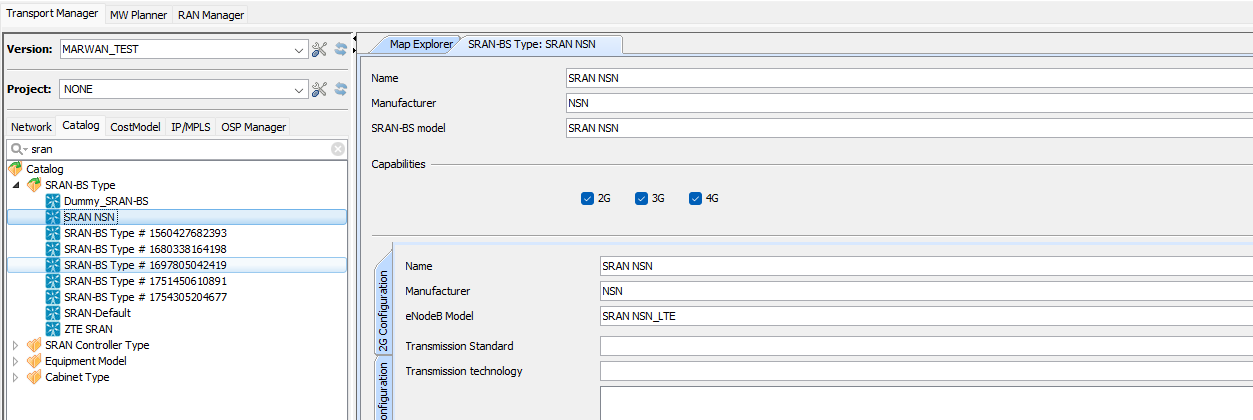
Task: Disable the 4G capability checkbox
Action: pyautogui.click(x=695, y=198)
